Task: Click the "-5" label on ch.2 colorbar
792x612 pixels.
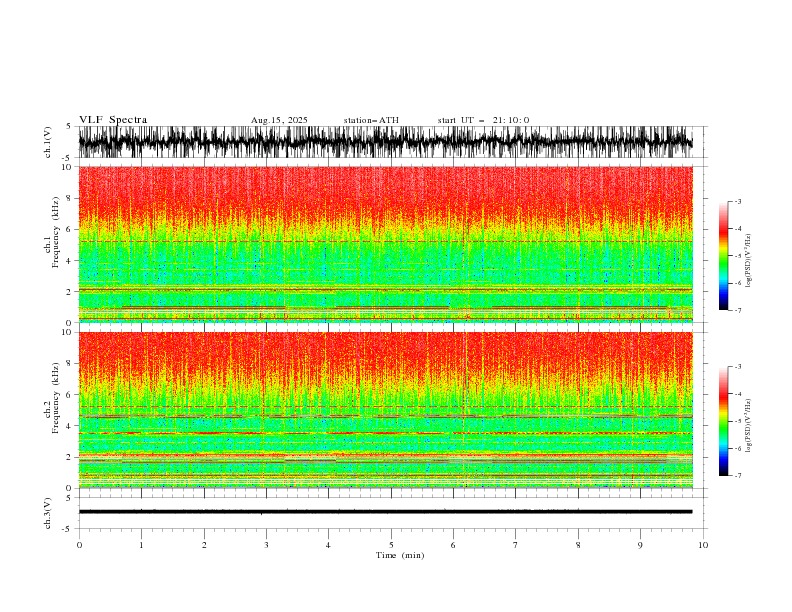Action: [x=737, y=421]
